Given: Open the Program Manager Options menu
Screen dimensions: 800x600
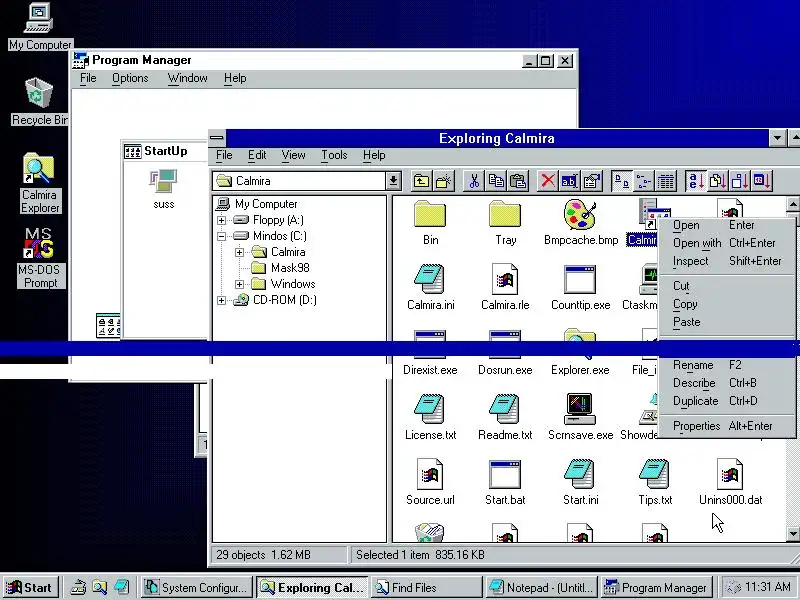Looking at the screenshot, I should pyautogui.click(x=130, y=78).
